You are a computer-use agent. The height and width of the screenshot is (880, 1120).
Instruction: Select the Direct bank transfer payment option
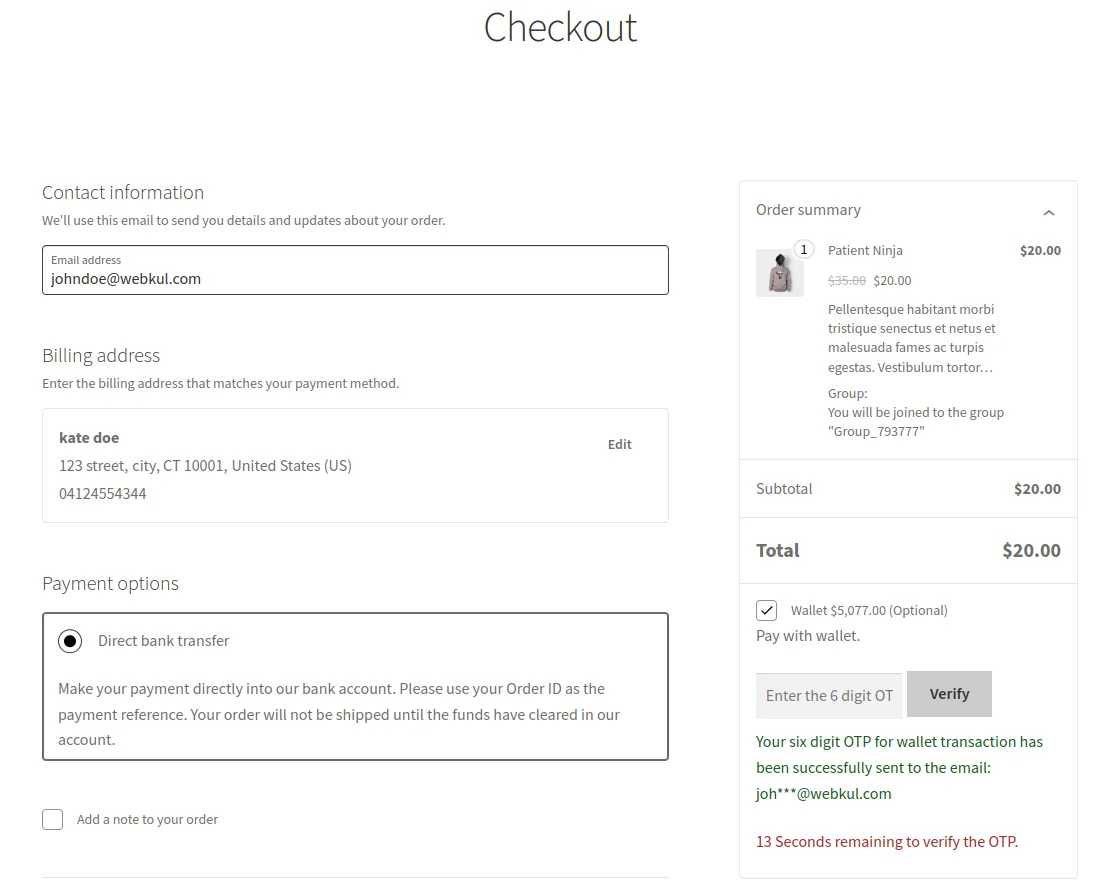click(x=70, y=641)
